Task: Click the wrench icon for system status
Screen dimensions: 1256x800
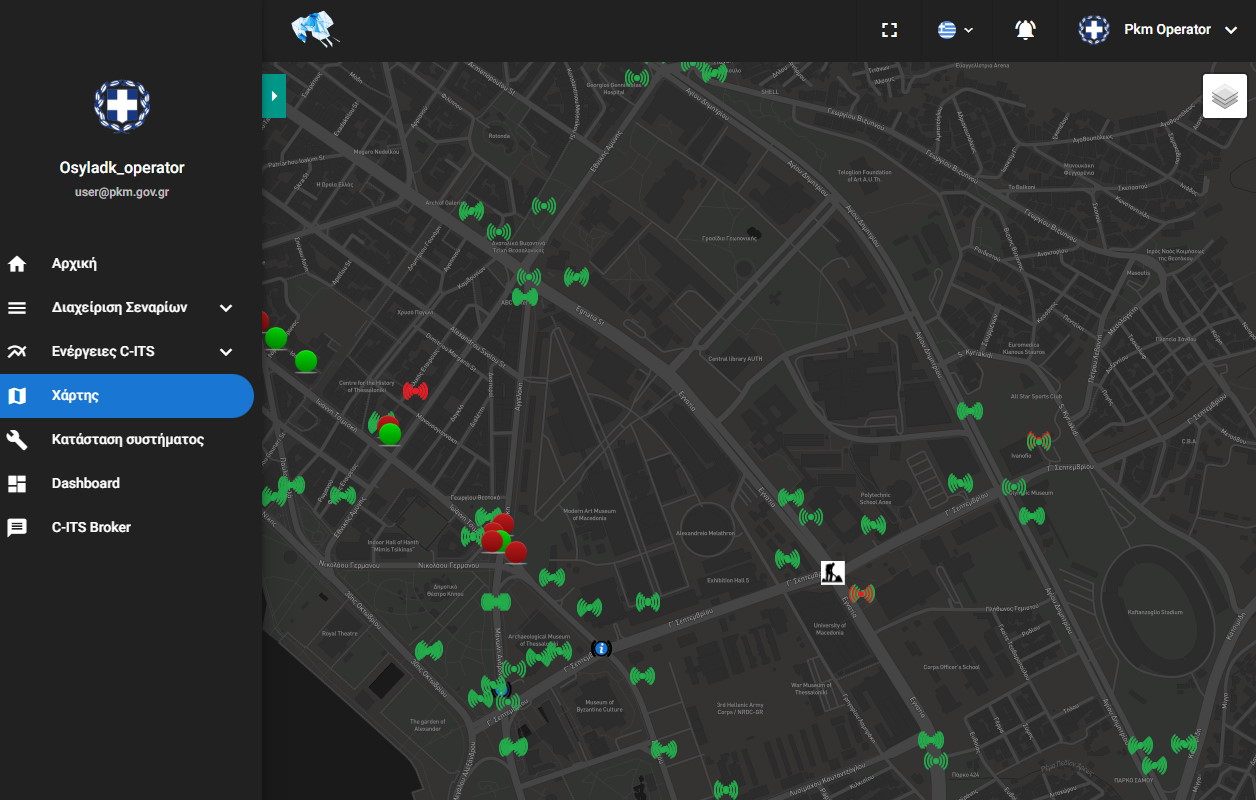Action: [17, 440]
